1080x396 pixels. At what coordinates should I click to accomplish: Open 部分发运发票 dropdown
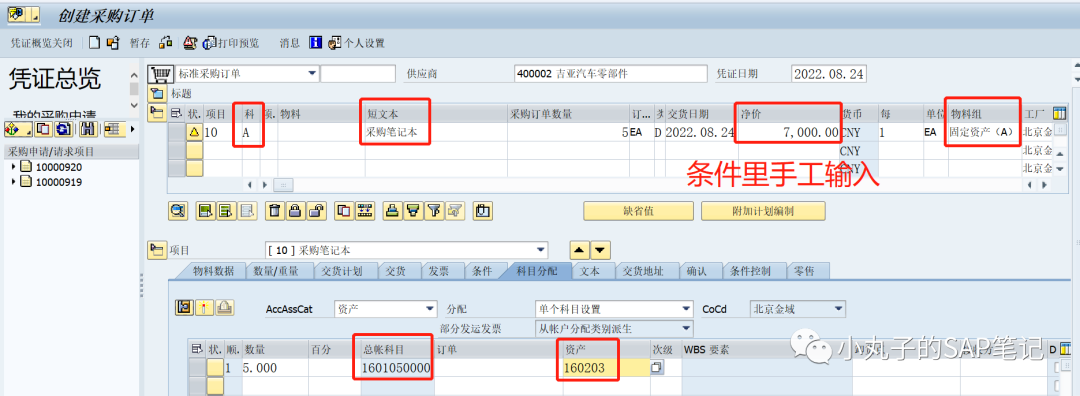click(686, 328)
